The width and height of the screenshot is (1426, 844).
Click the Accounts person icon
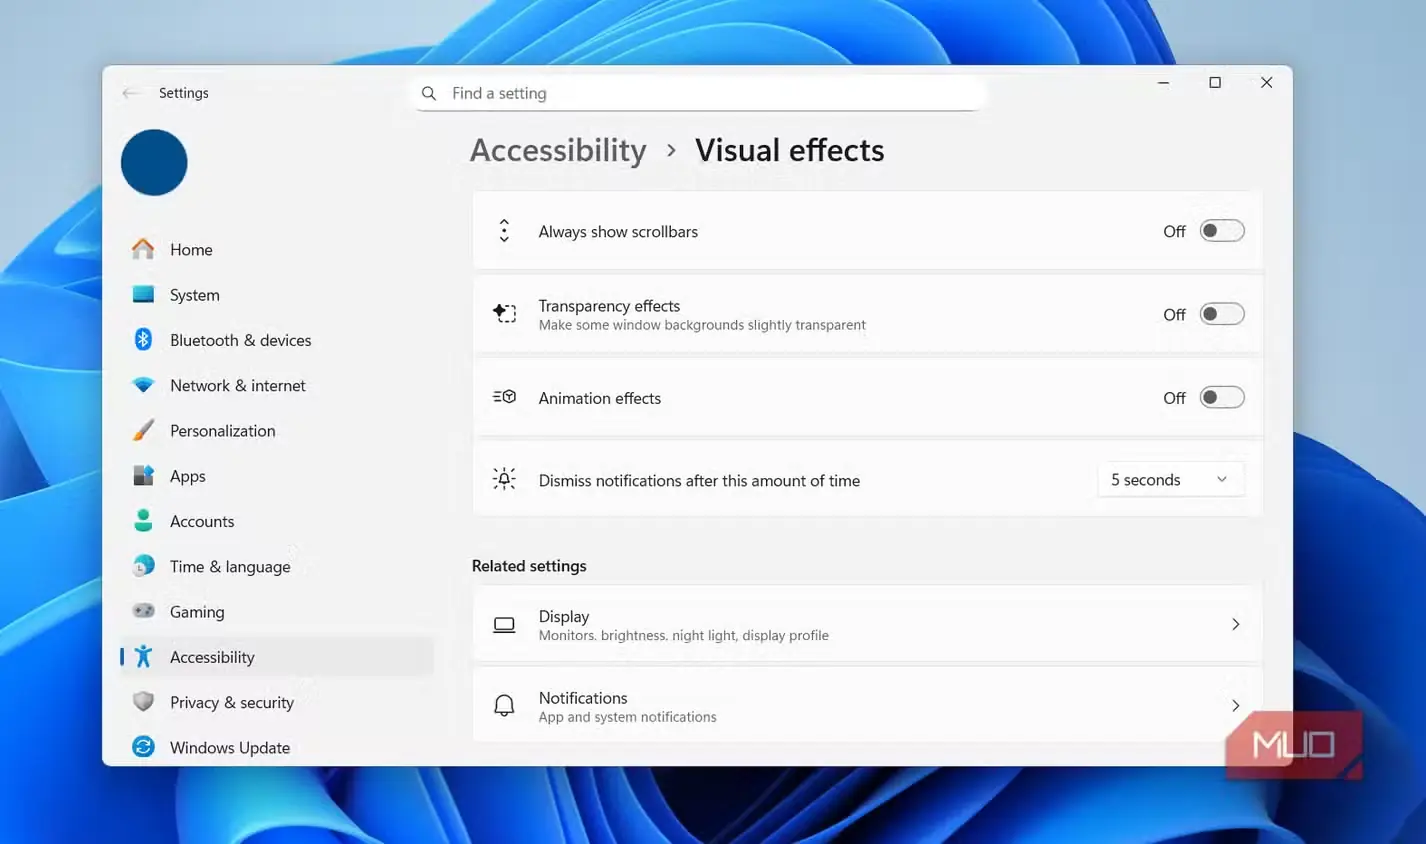click(x=143, y=520)
